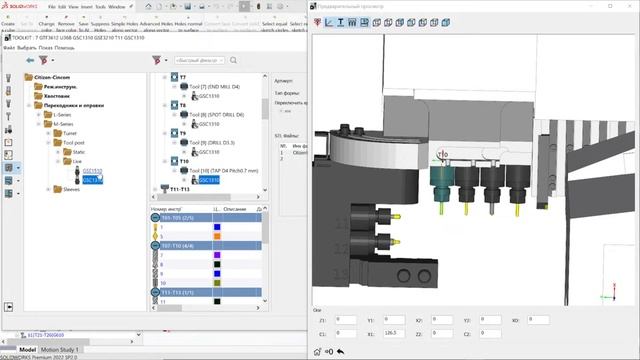Click the blue color swatch of tool 1

click(x=217, y=227)
